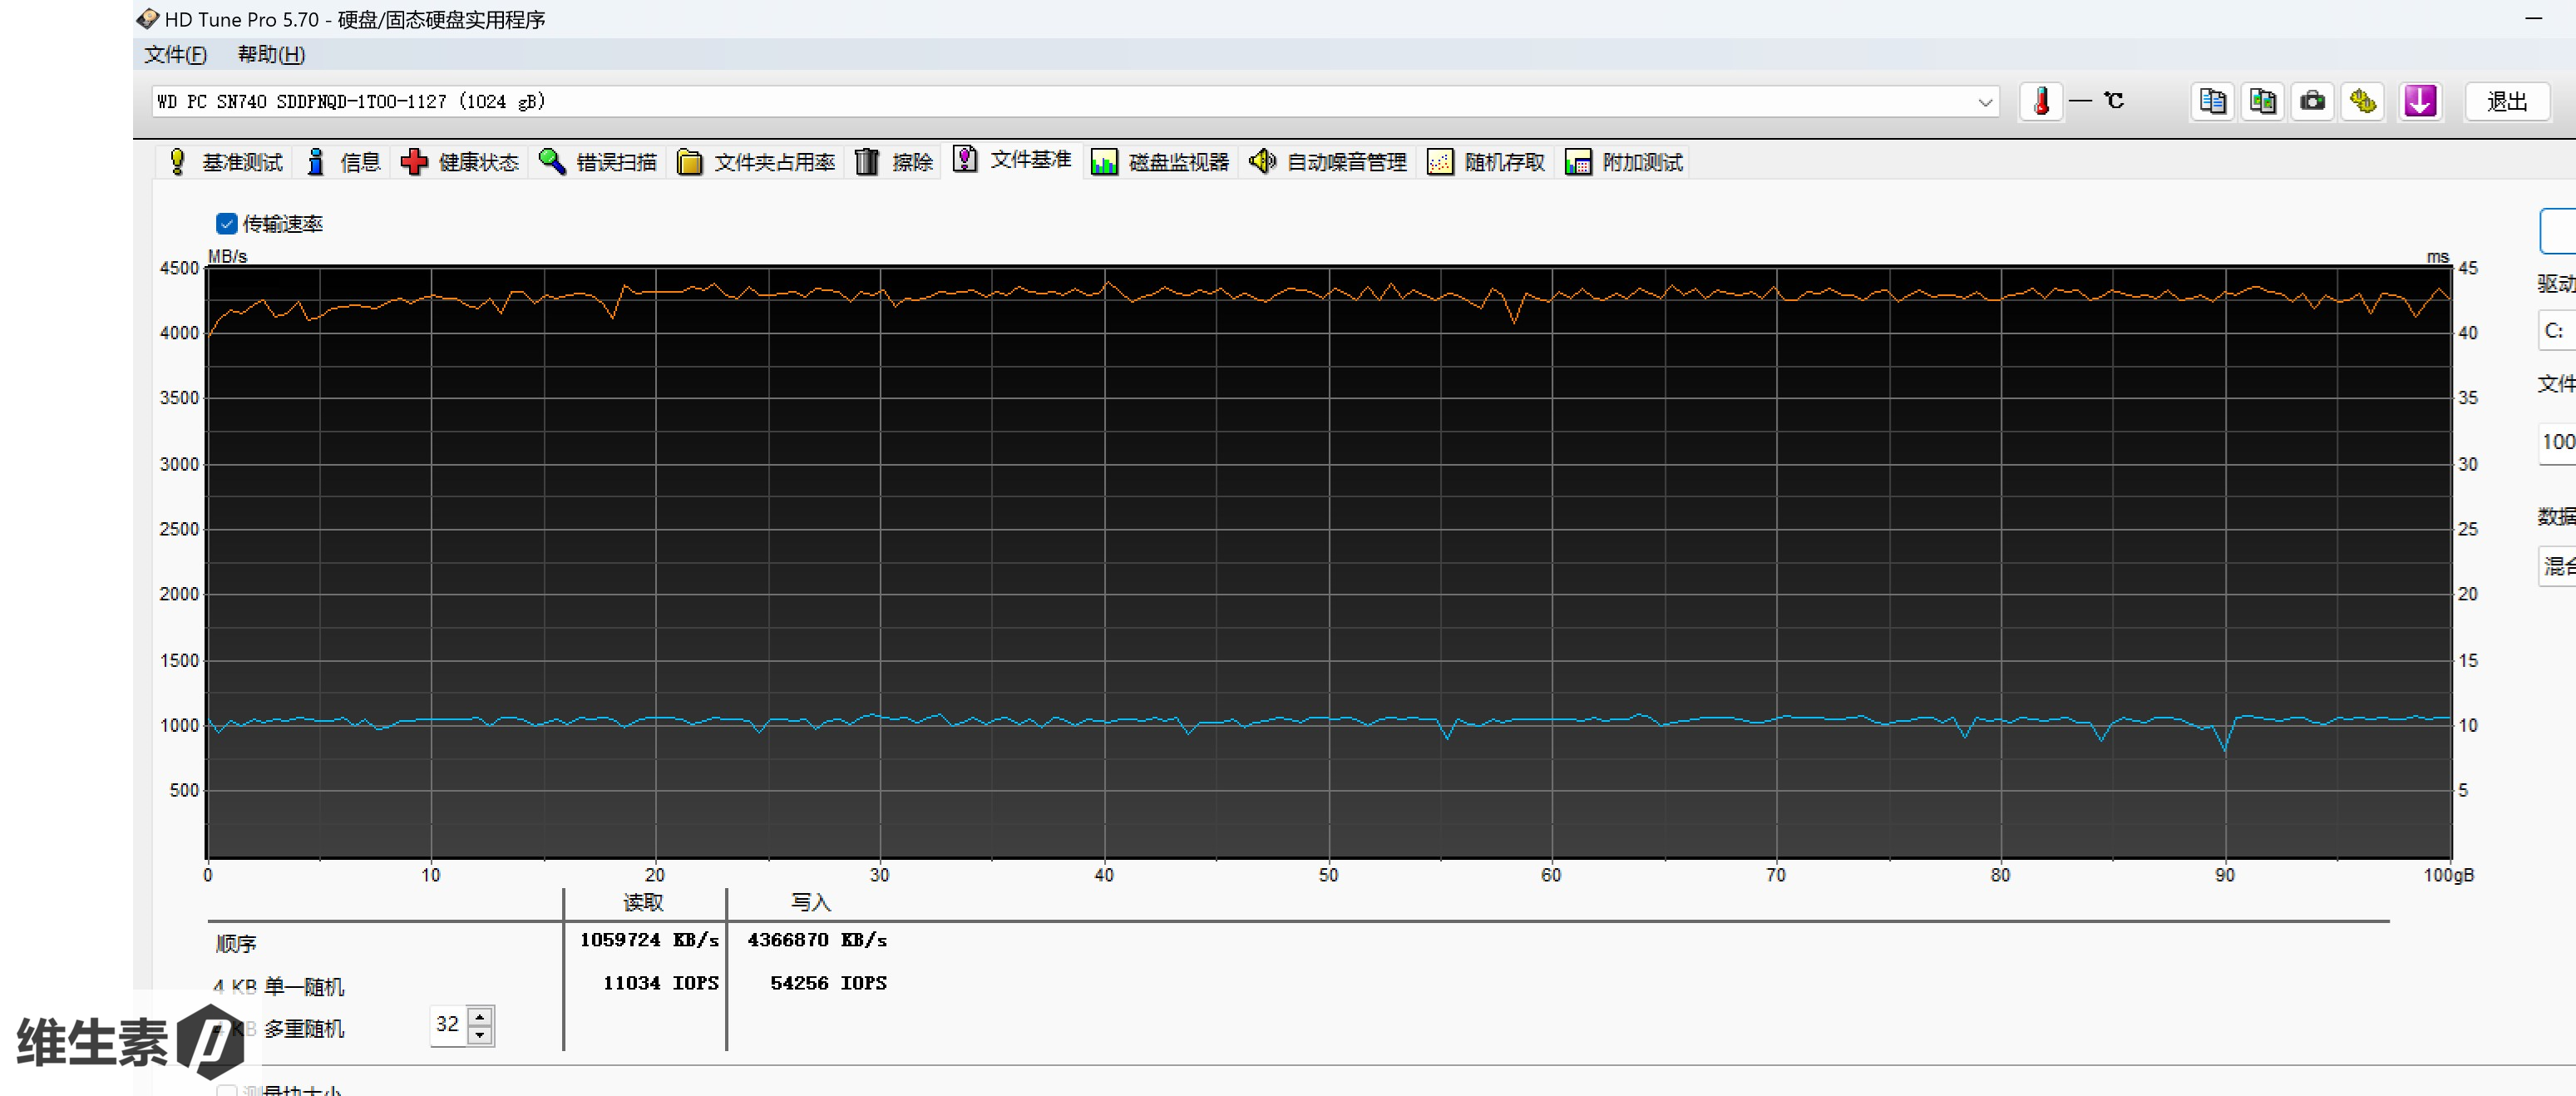Screen dimensions: 2576x1096
Task: Select the 随机存取 random access tab
Action: pos(1487,162)
